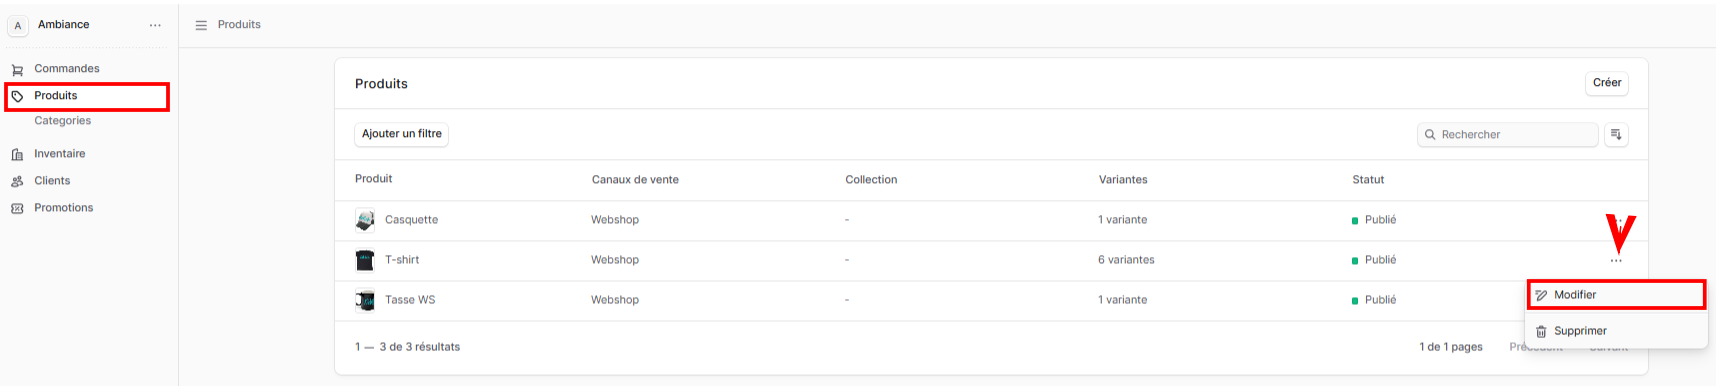Viewport: 1716px width, 386px height.
Task: Open the Tasse WS product thumbnail
Action: pyautogui.click(x=365, y=300)
